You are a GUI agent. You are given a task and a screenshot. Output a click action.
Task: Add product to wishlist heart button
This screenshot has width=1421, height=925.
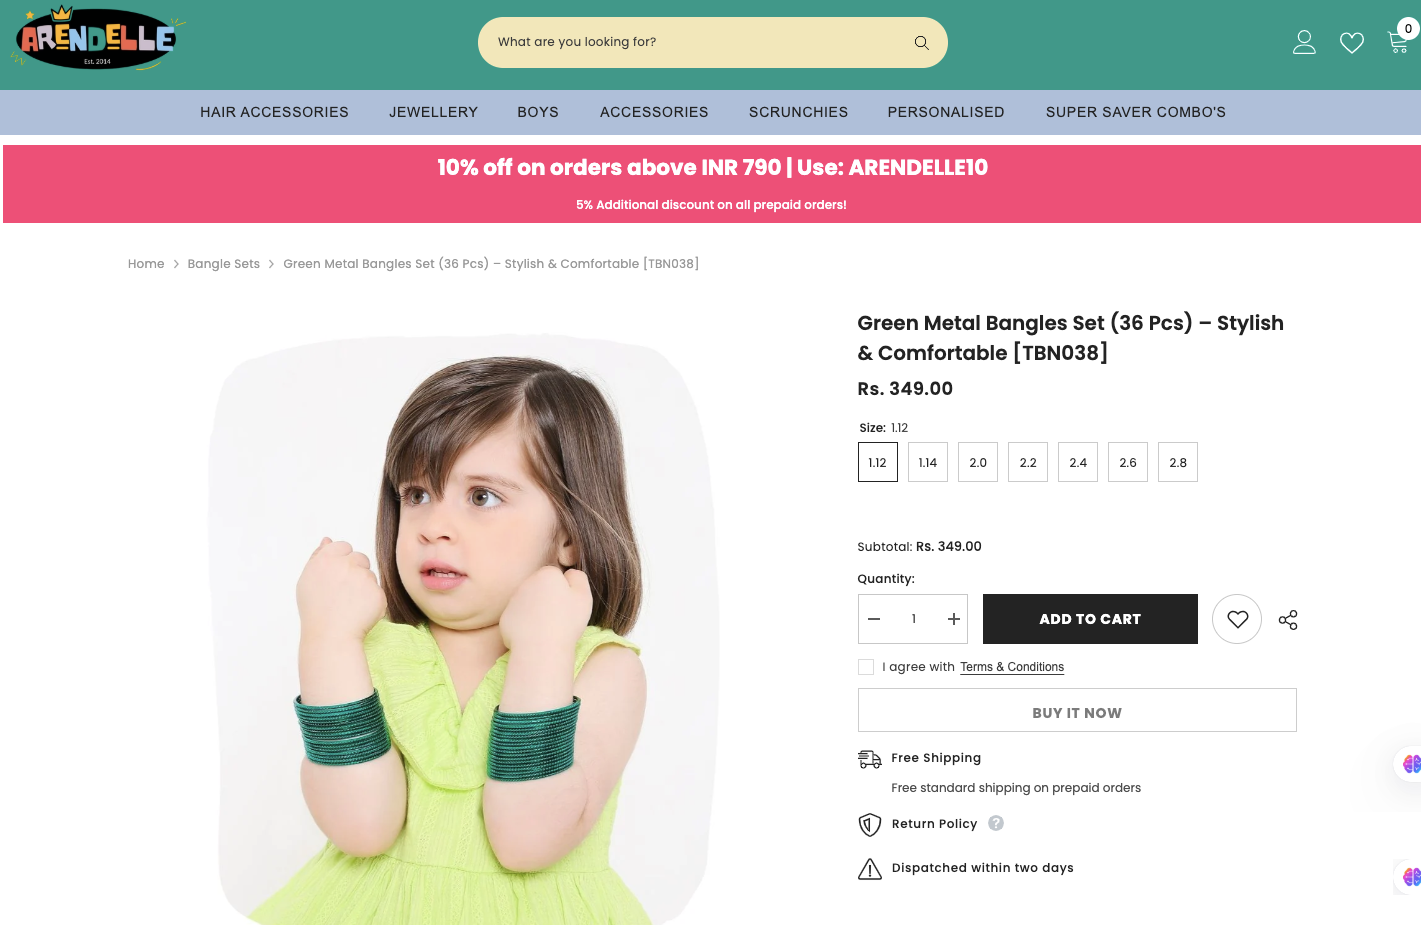click(1237, 619)
